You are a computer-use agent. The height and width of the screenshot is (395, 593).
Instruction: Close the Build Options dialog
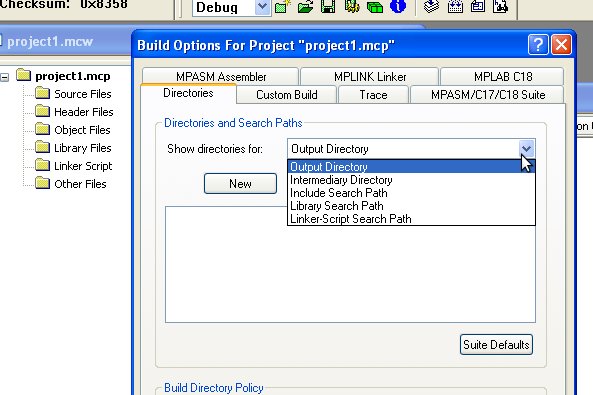pos(561,45)
